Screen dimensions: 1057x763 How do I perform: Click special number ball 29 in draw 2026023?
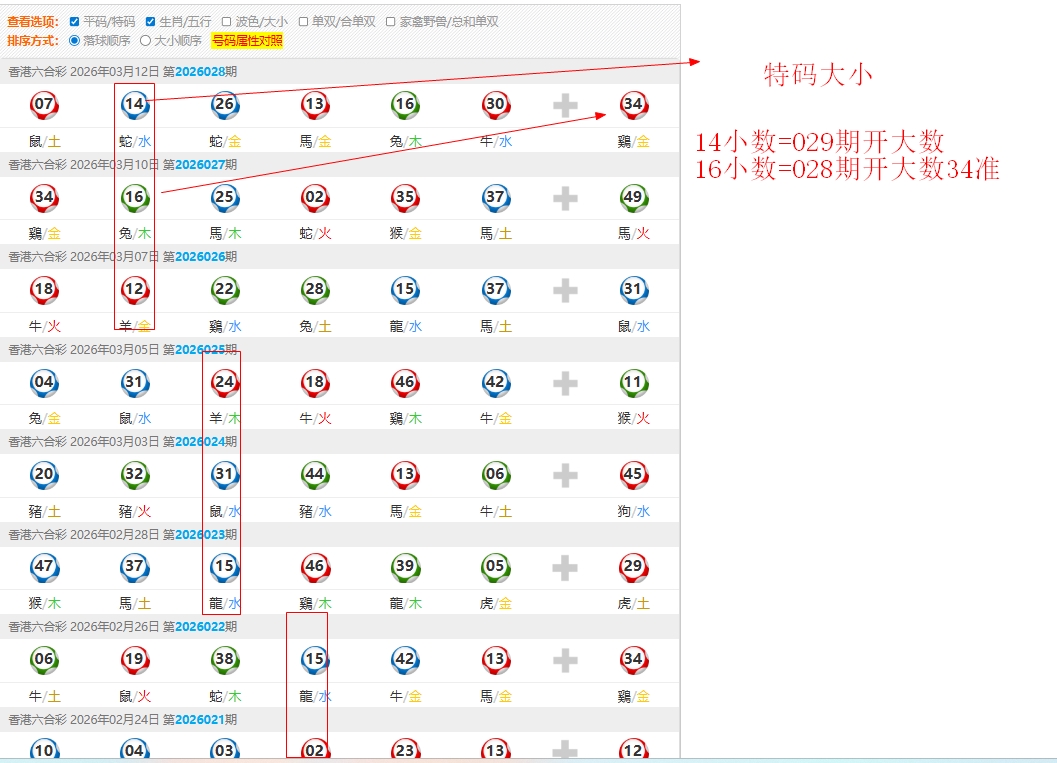tap(633, 567)
